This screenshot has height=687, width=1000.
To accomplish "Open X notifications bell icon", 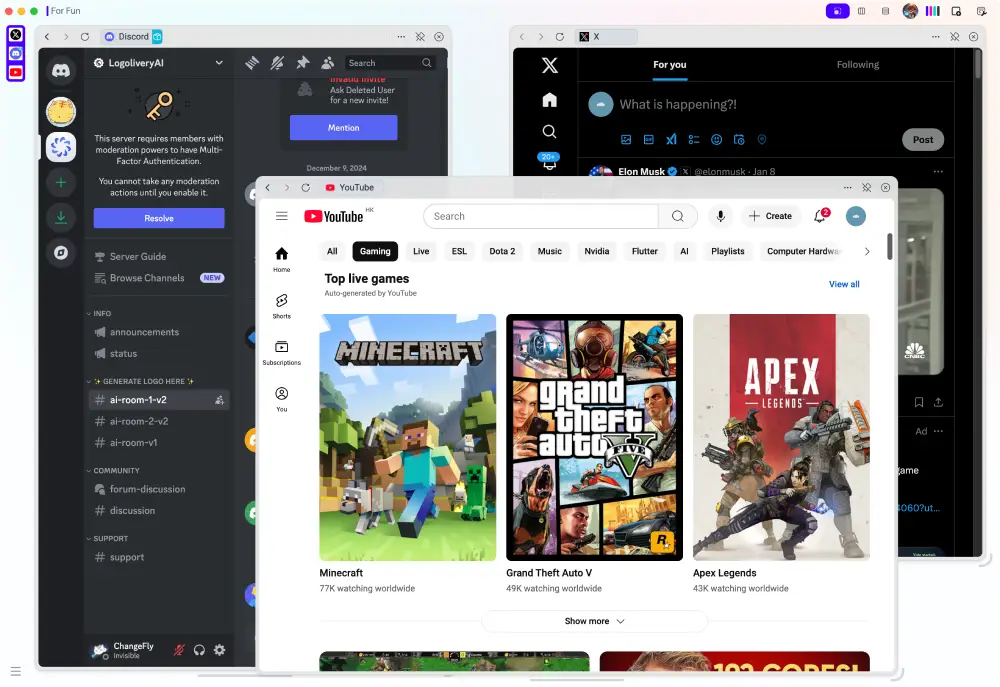I will (549, 162).
